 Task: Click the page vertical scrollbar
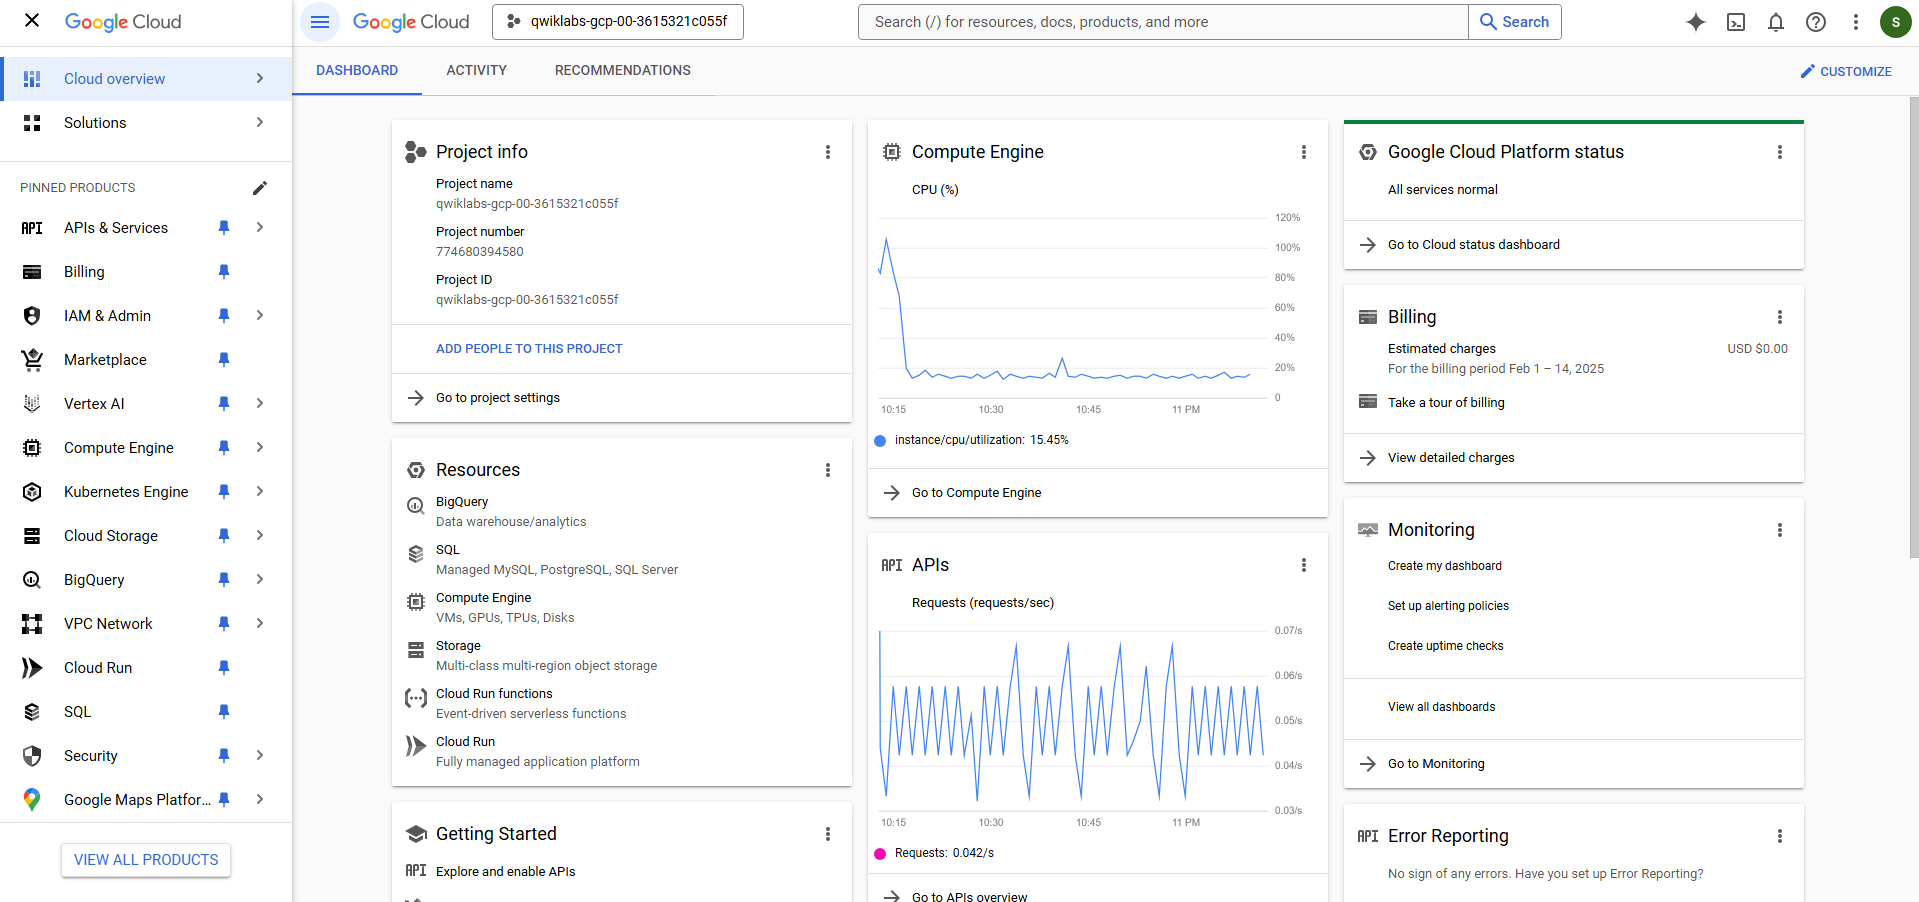(1914, 326)
